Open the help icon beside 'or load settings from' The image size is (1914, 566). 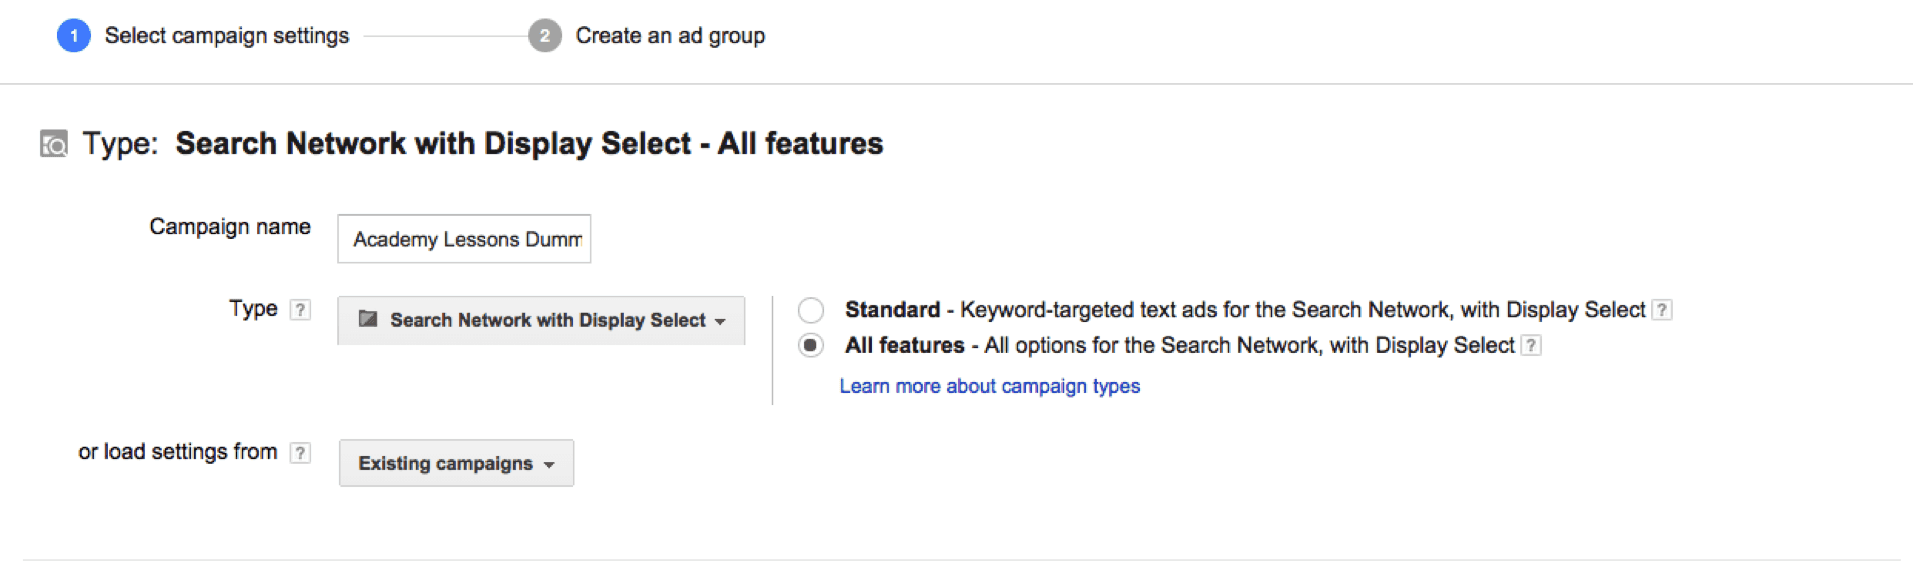(x=300, y=453)
